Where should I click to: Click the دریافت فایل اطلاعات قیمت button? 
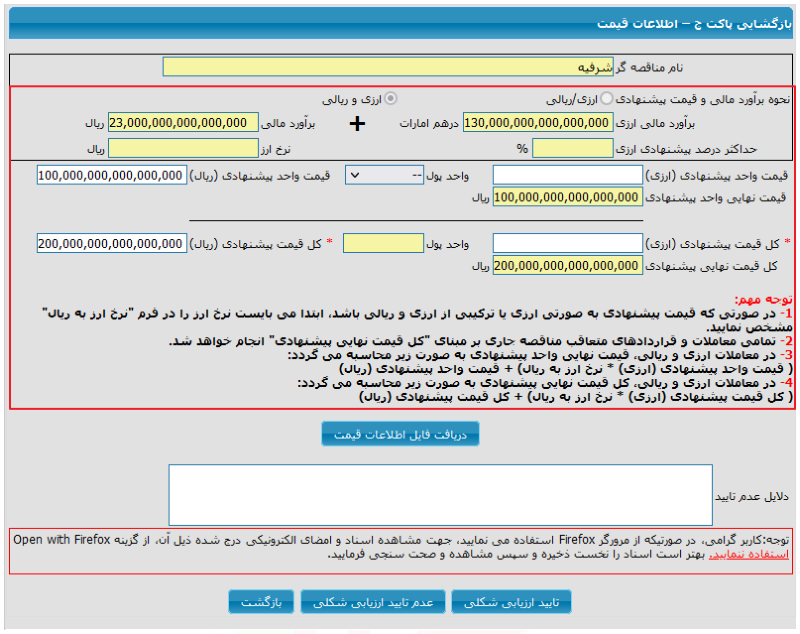[401, 434]
